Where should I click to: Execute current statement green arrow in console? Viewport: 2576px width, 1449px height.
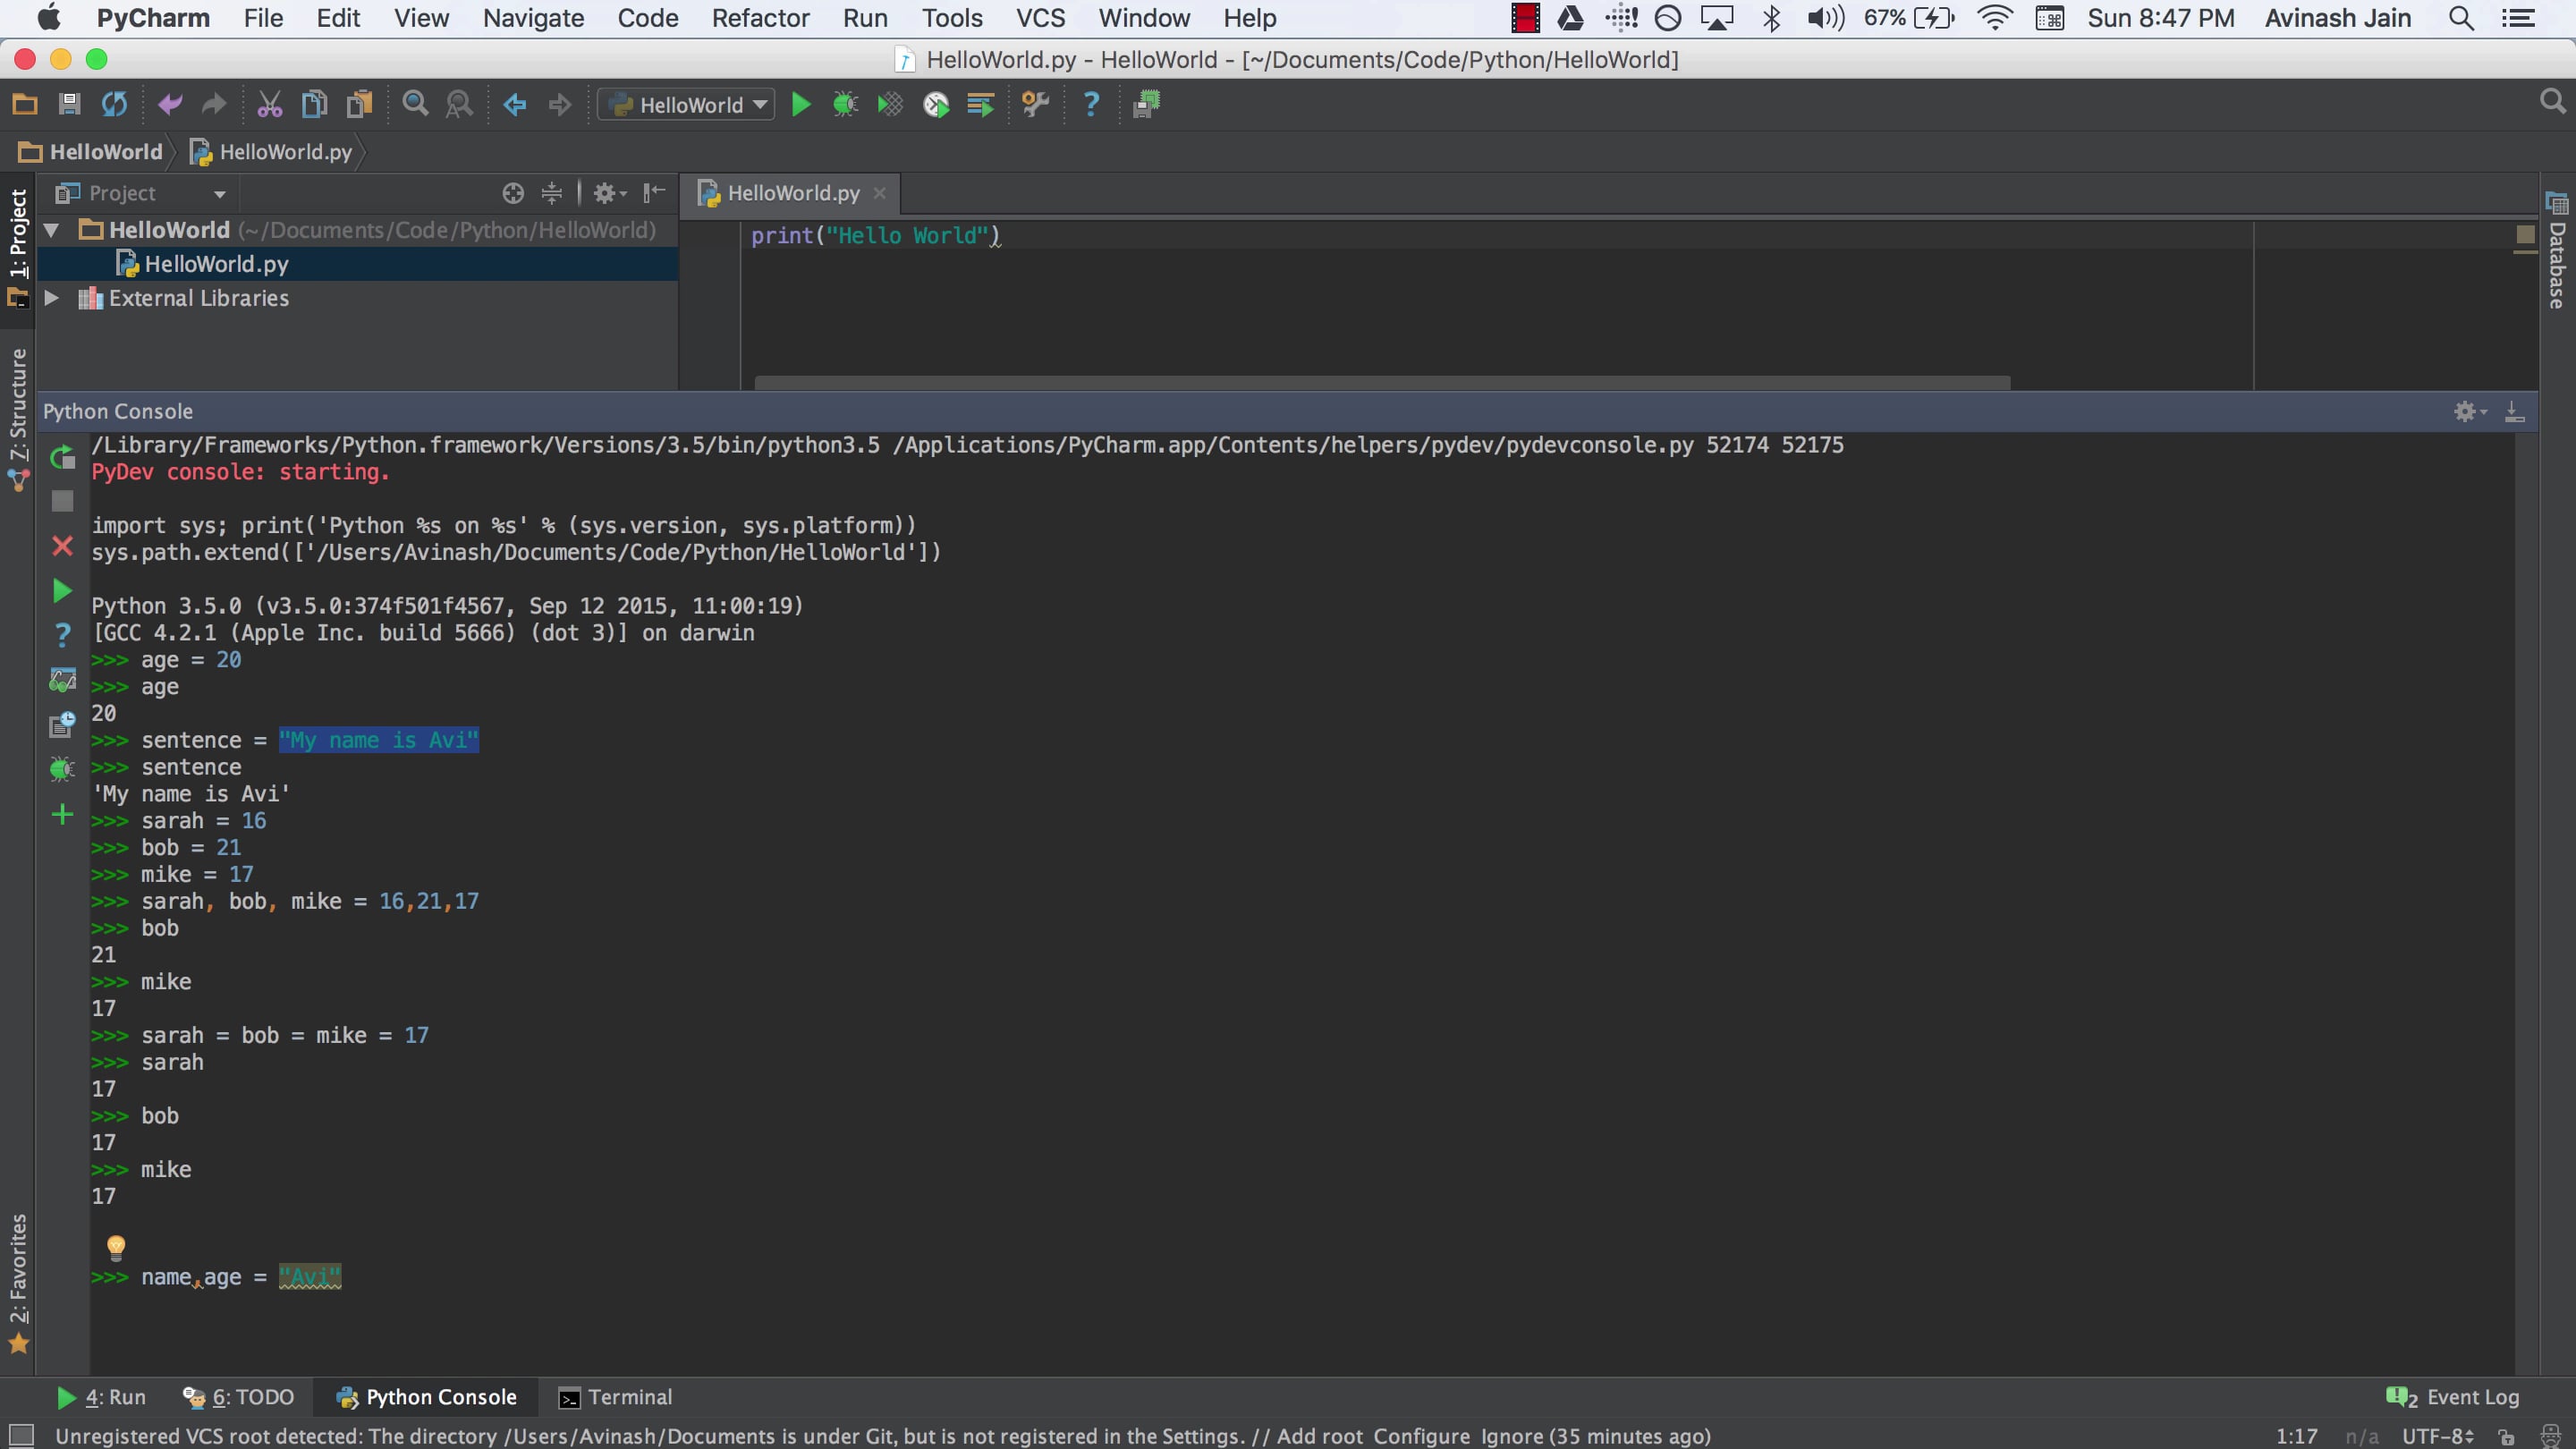click(x=62, y=591)
